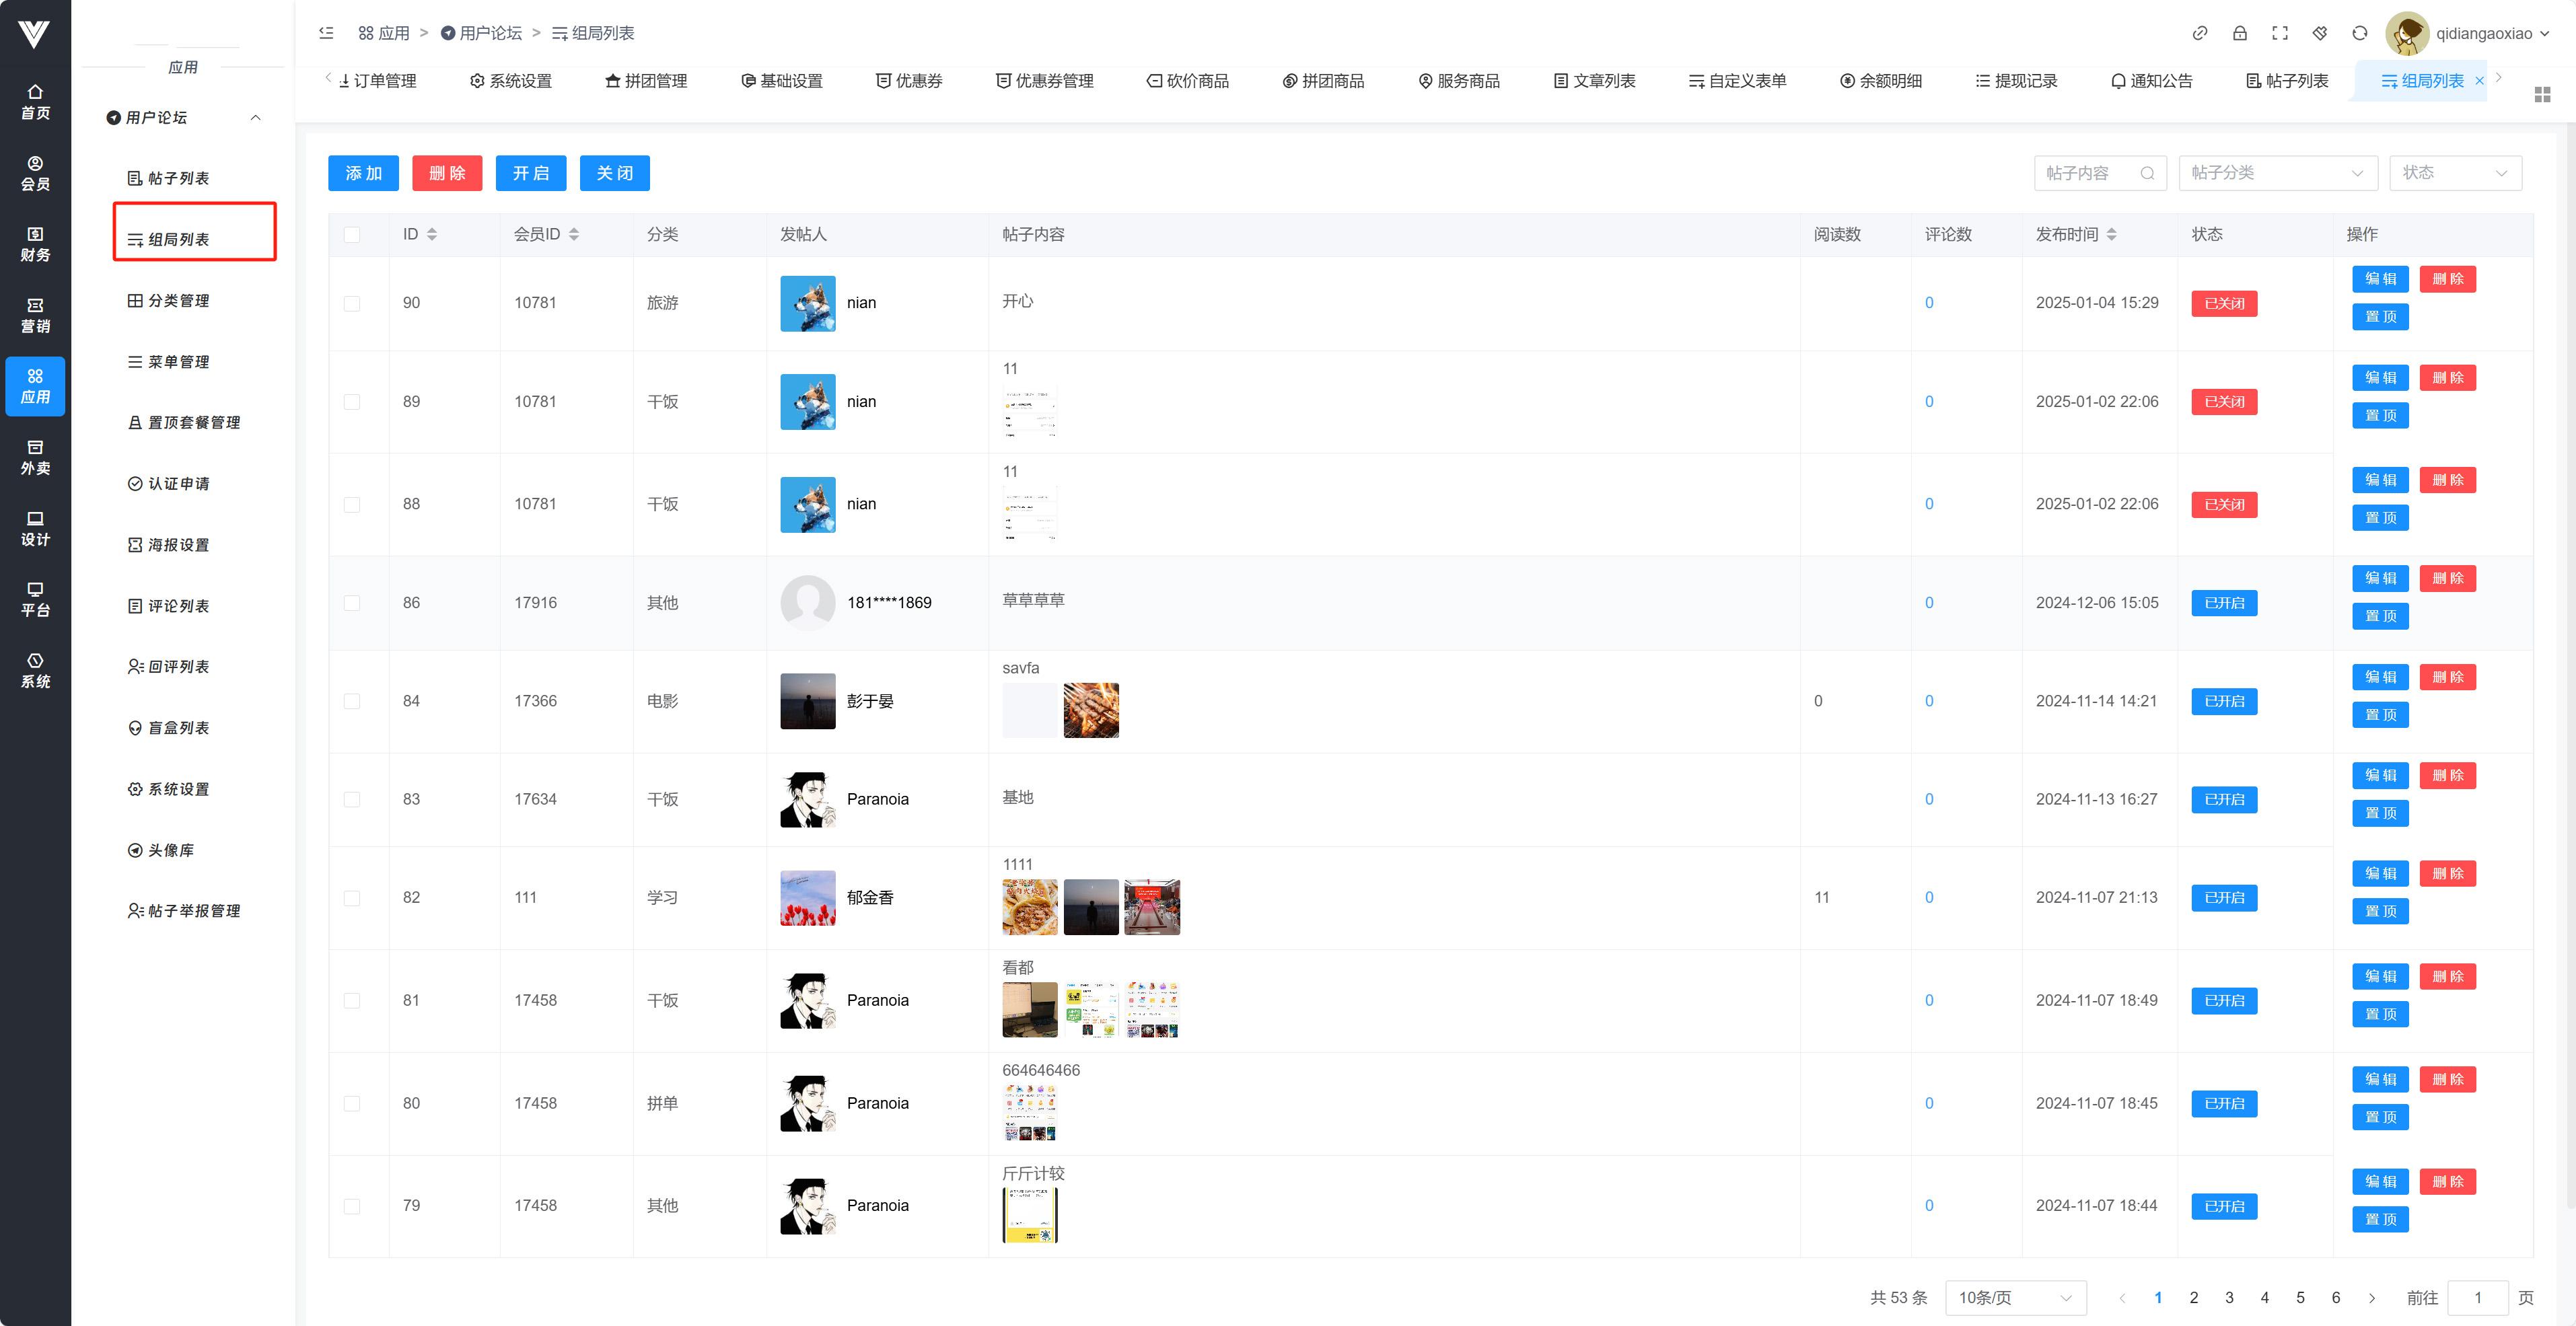Click the lock screen icon
The width and height of the screenshot is (2576, 1326).
click(2239, 33)
